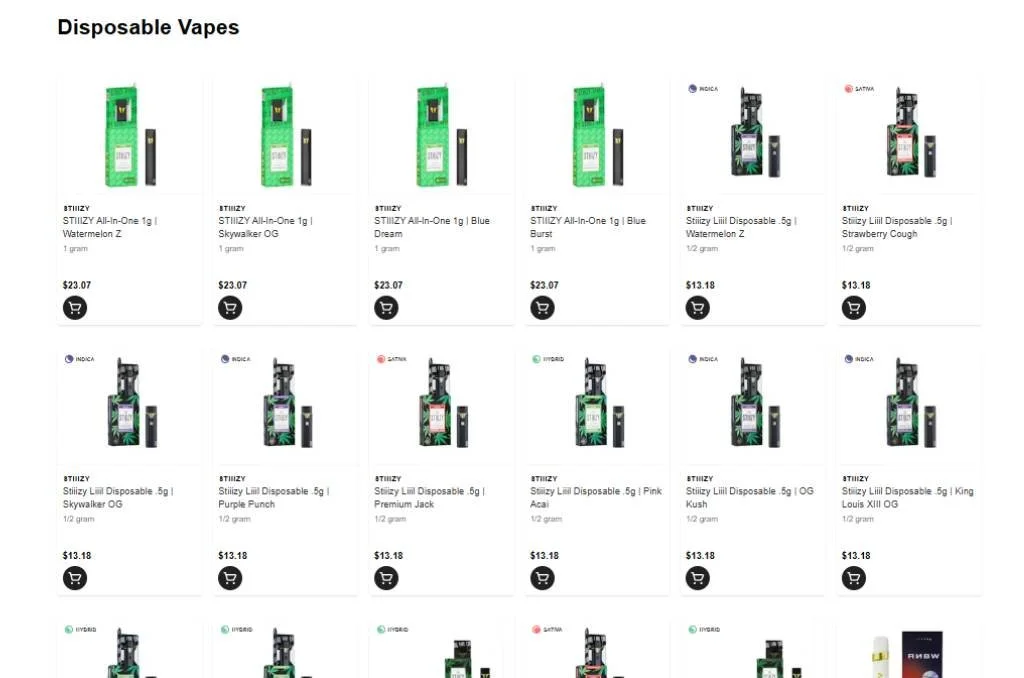View Premium Jack sativa product image
The image size is (1024, 678).
pos(441,405)
